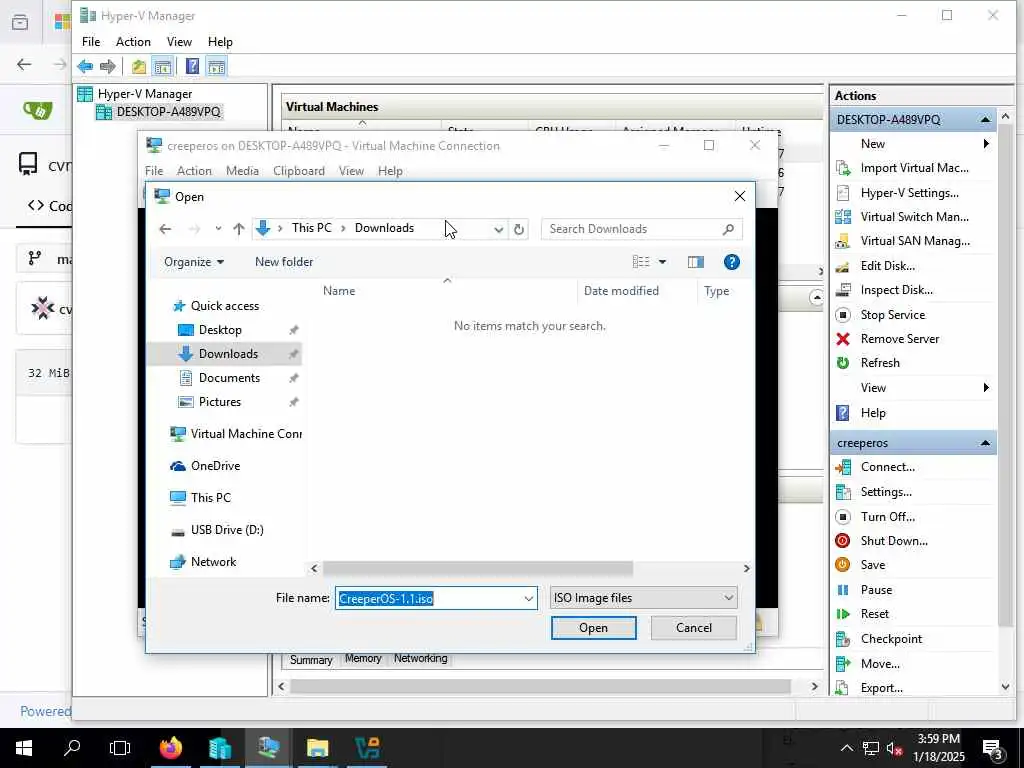Click Stop Service action
Viewport: 1024px width, 768px height.
pos(892,315)
